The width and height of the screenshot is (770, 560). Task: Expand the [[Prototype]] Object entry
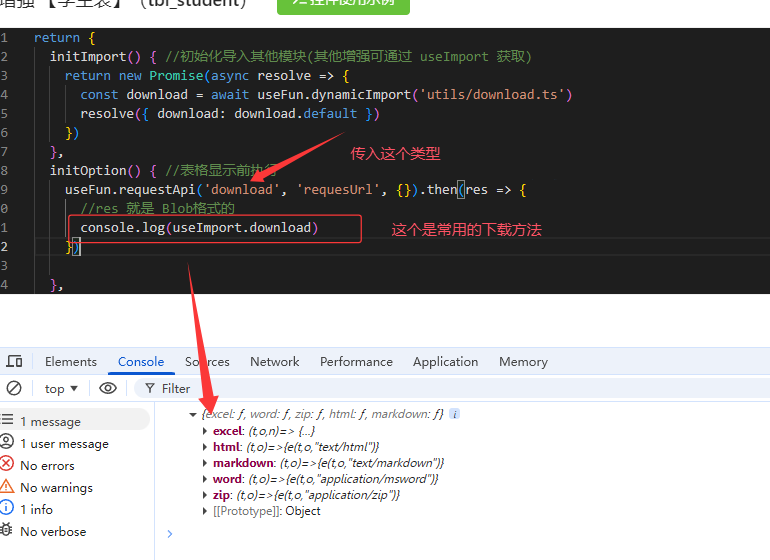pyautogui.click(x=205, y=511)
